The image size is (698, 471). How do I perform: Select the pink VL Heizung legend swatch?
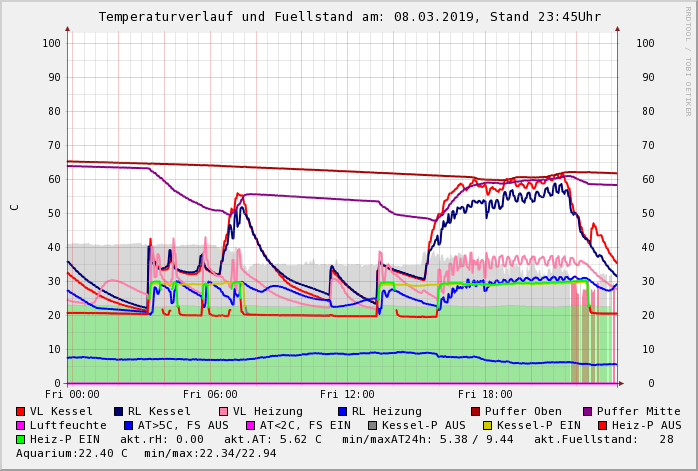223,411
